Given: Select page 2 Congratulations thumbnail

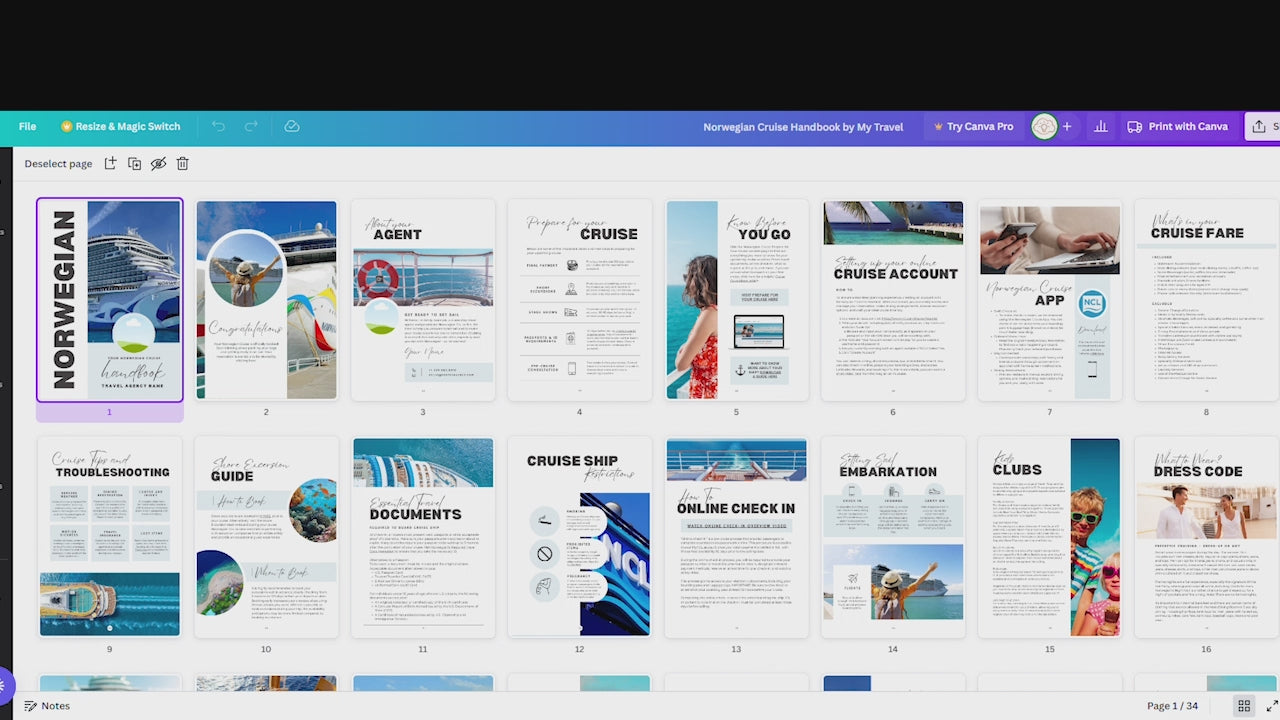Looking at the screenshot, I should (266, 300).
